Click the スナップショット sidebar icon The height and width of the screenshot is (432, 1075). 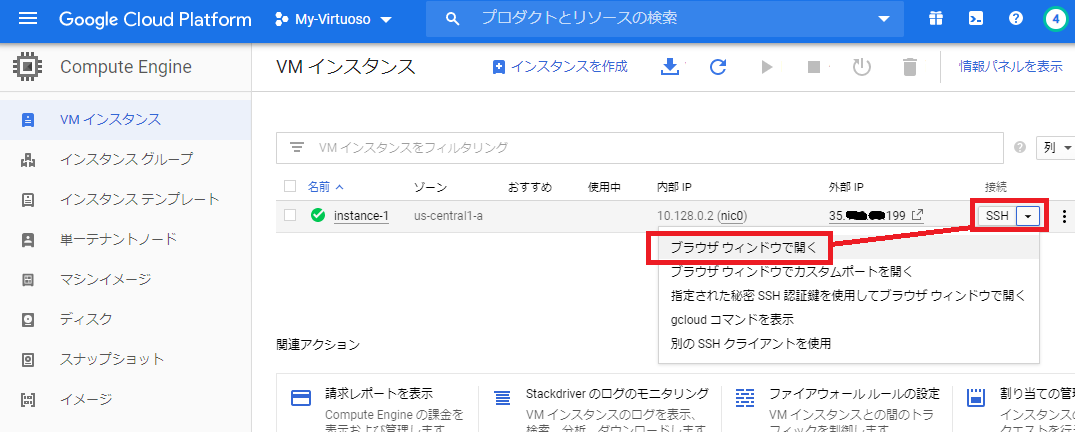pos(28,359)
